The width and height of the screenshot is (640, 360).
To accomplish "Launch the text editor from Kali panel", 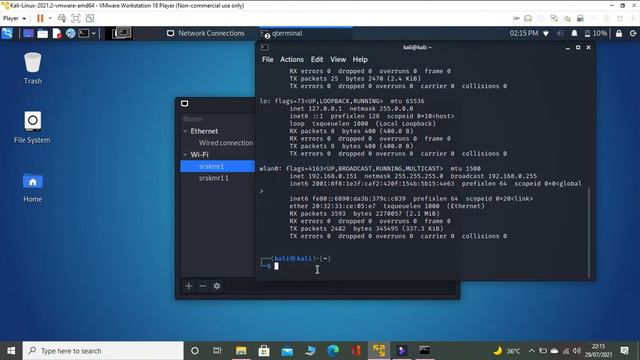I will (57, 33).
